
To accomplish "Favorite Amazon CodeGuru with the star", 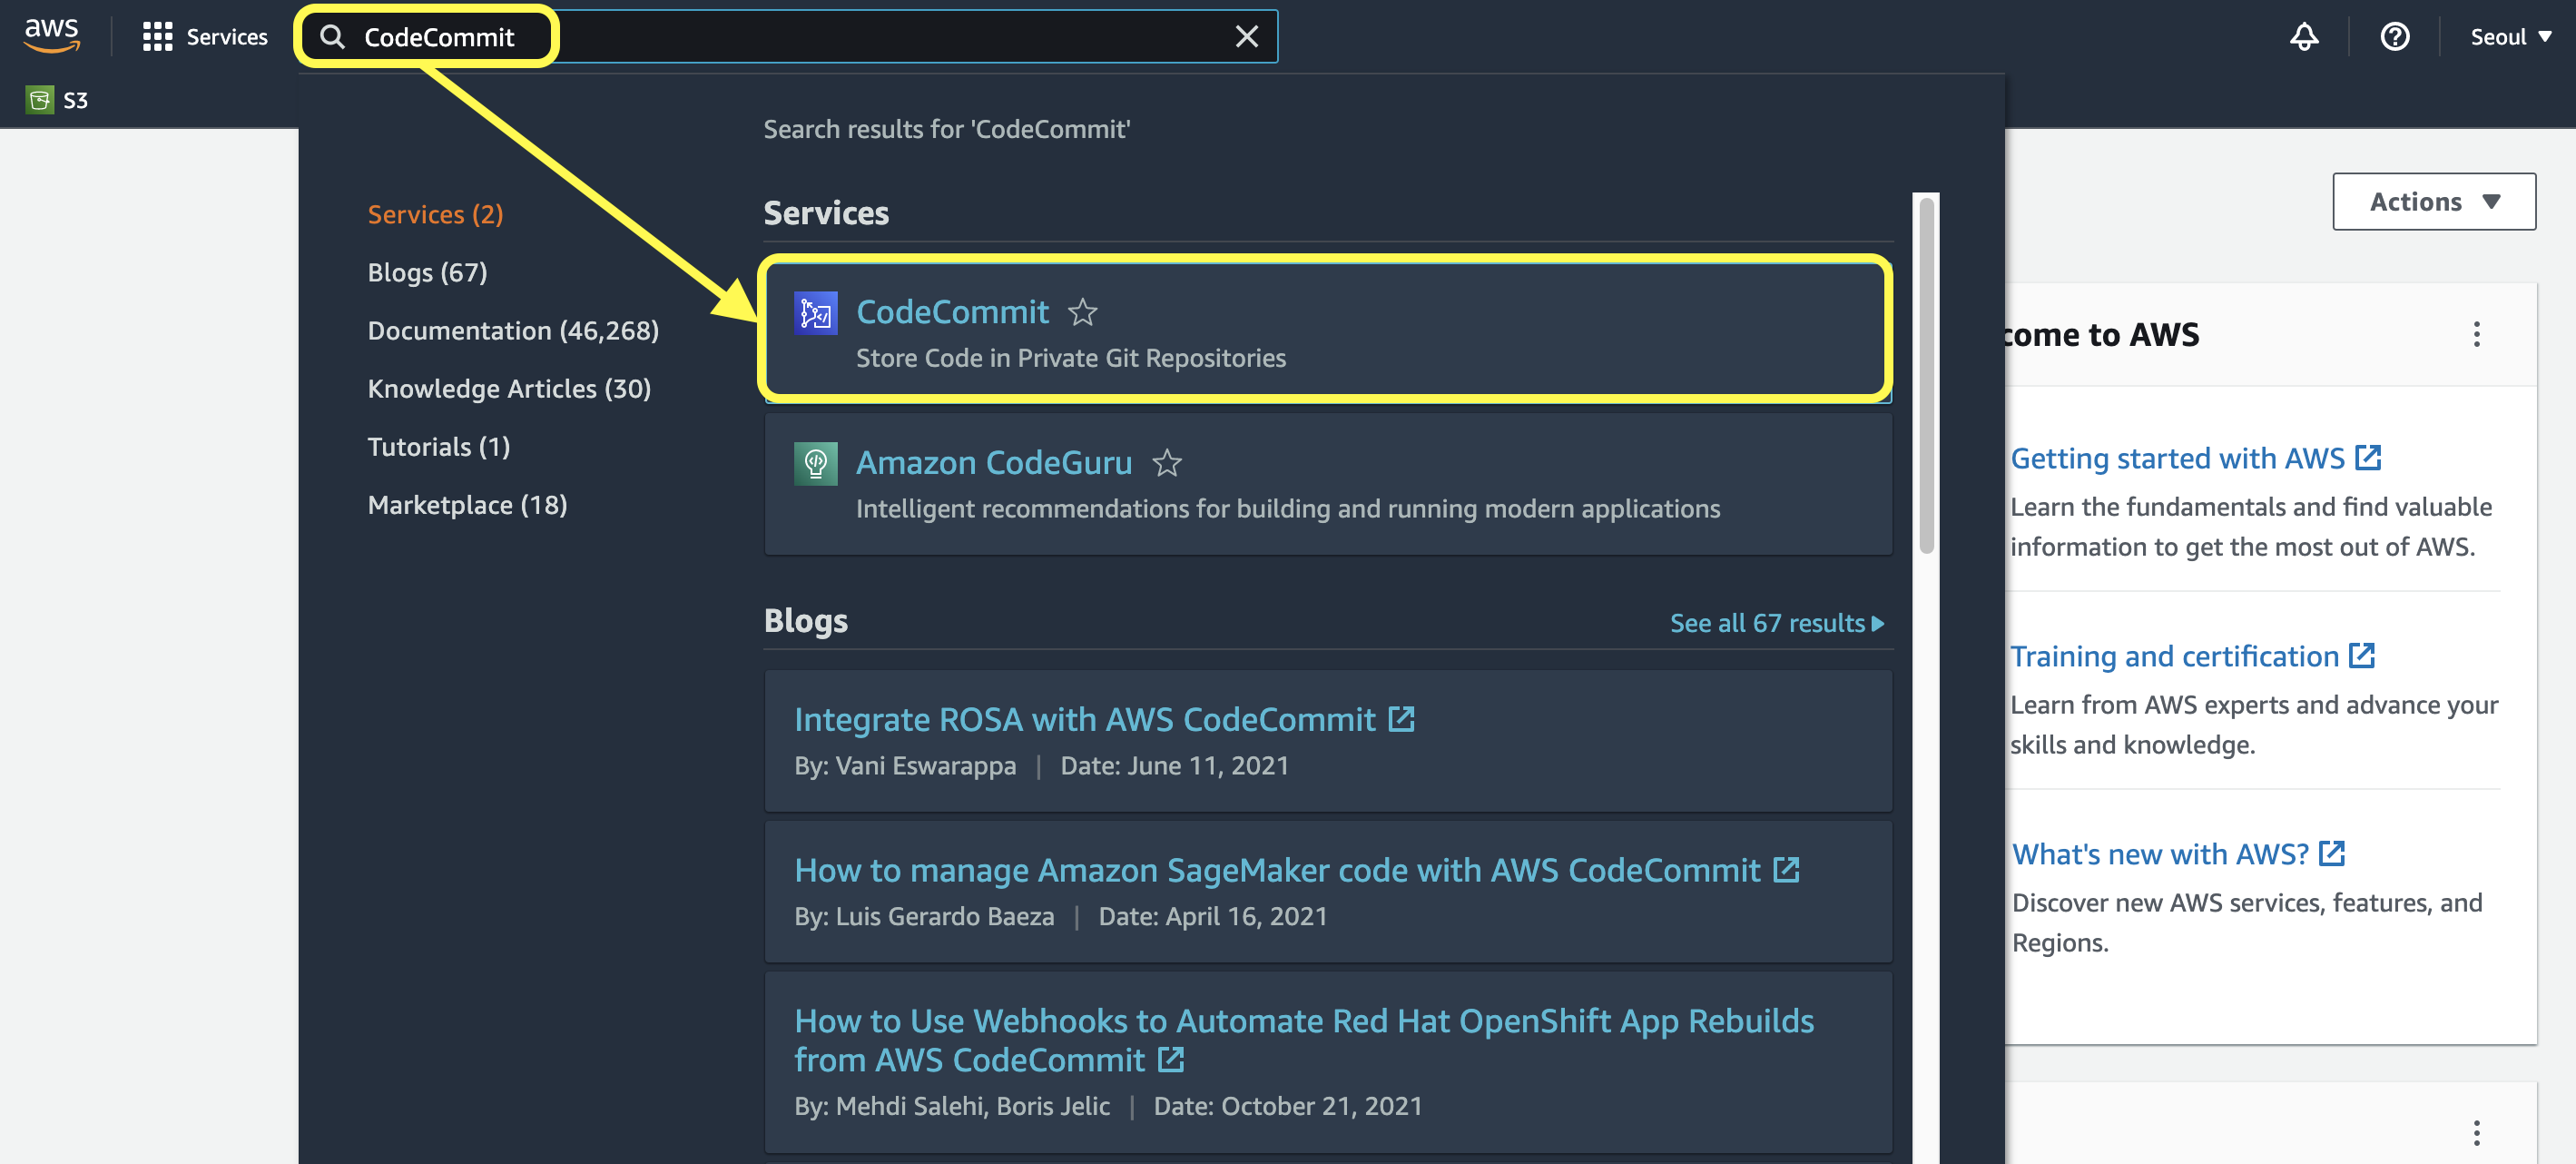I will 1166,463.
